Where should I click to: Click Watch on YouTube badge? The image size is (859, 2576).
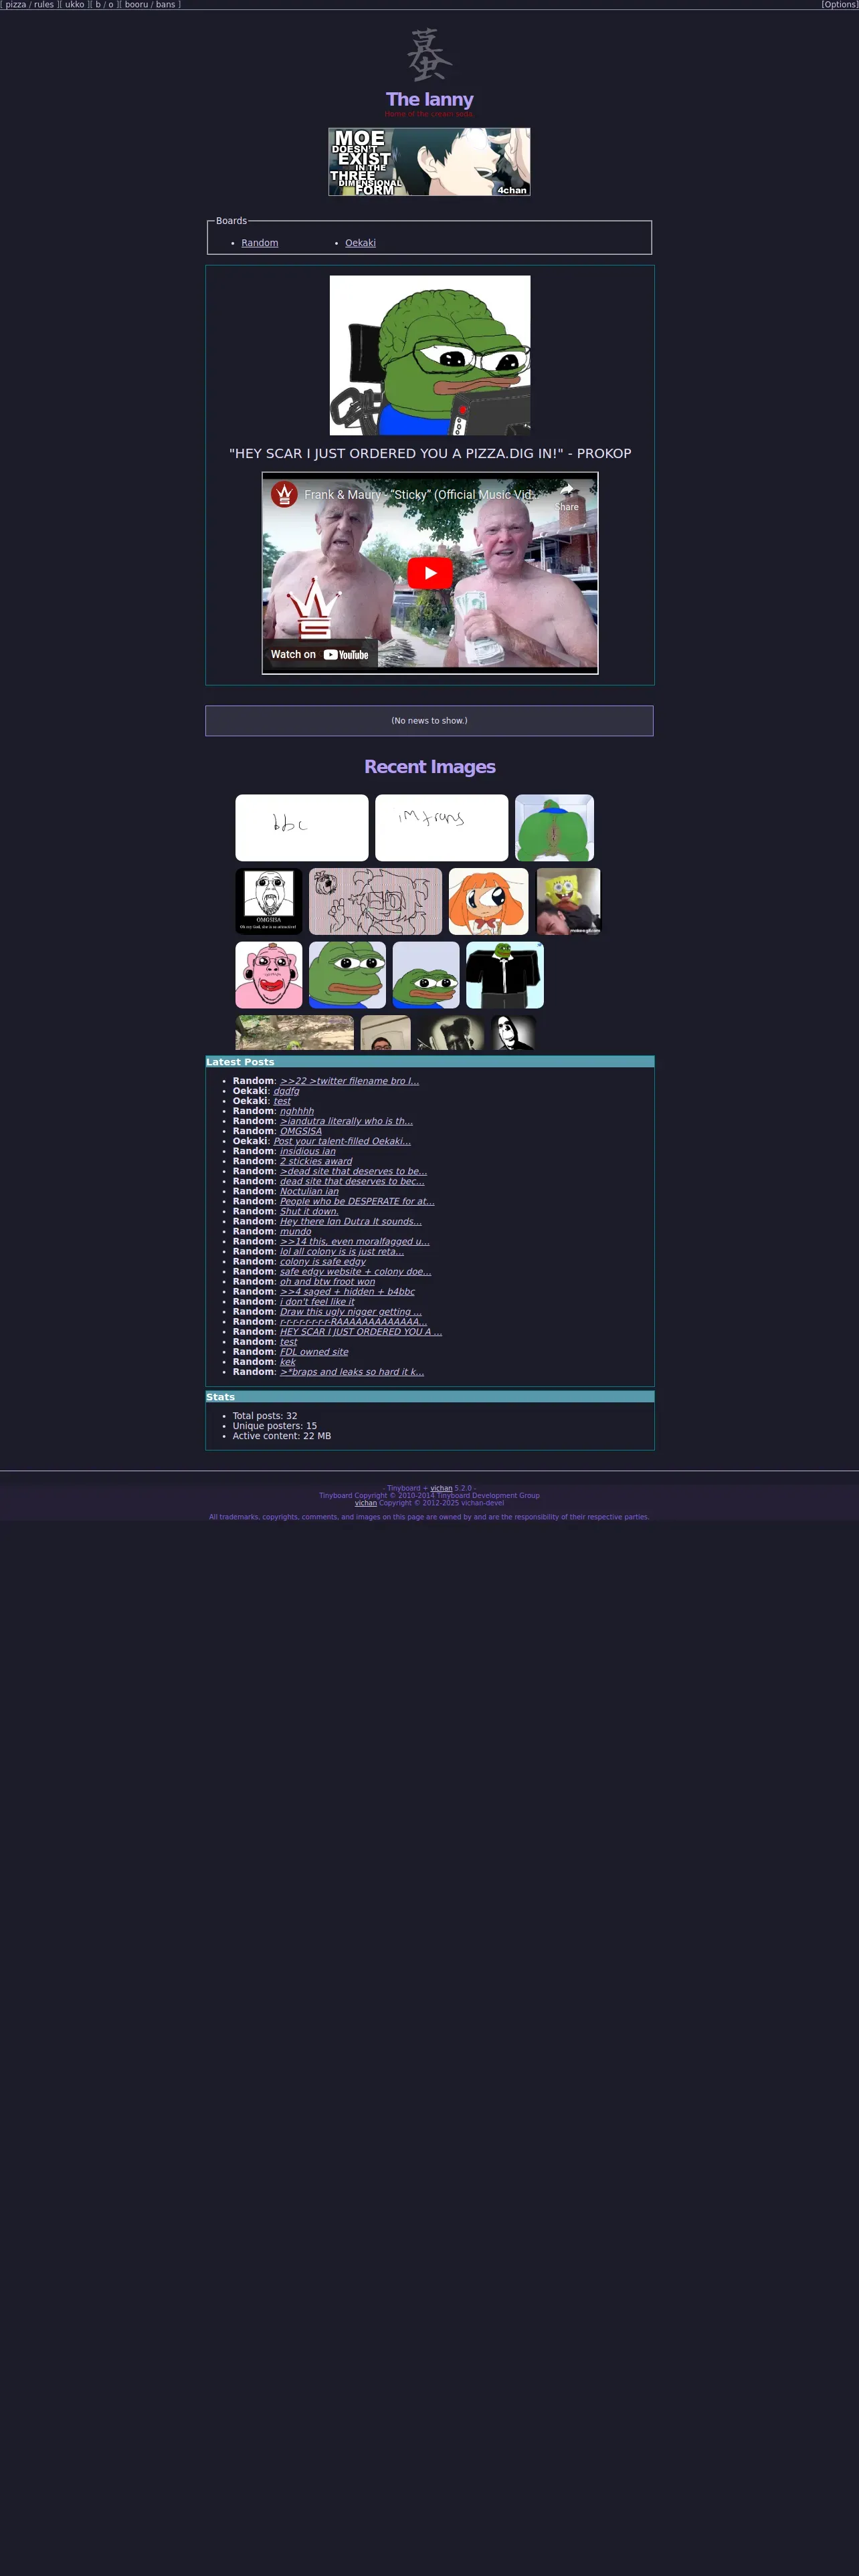(320, 654)
